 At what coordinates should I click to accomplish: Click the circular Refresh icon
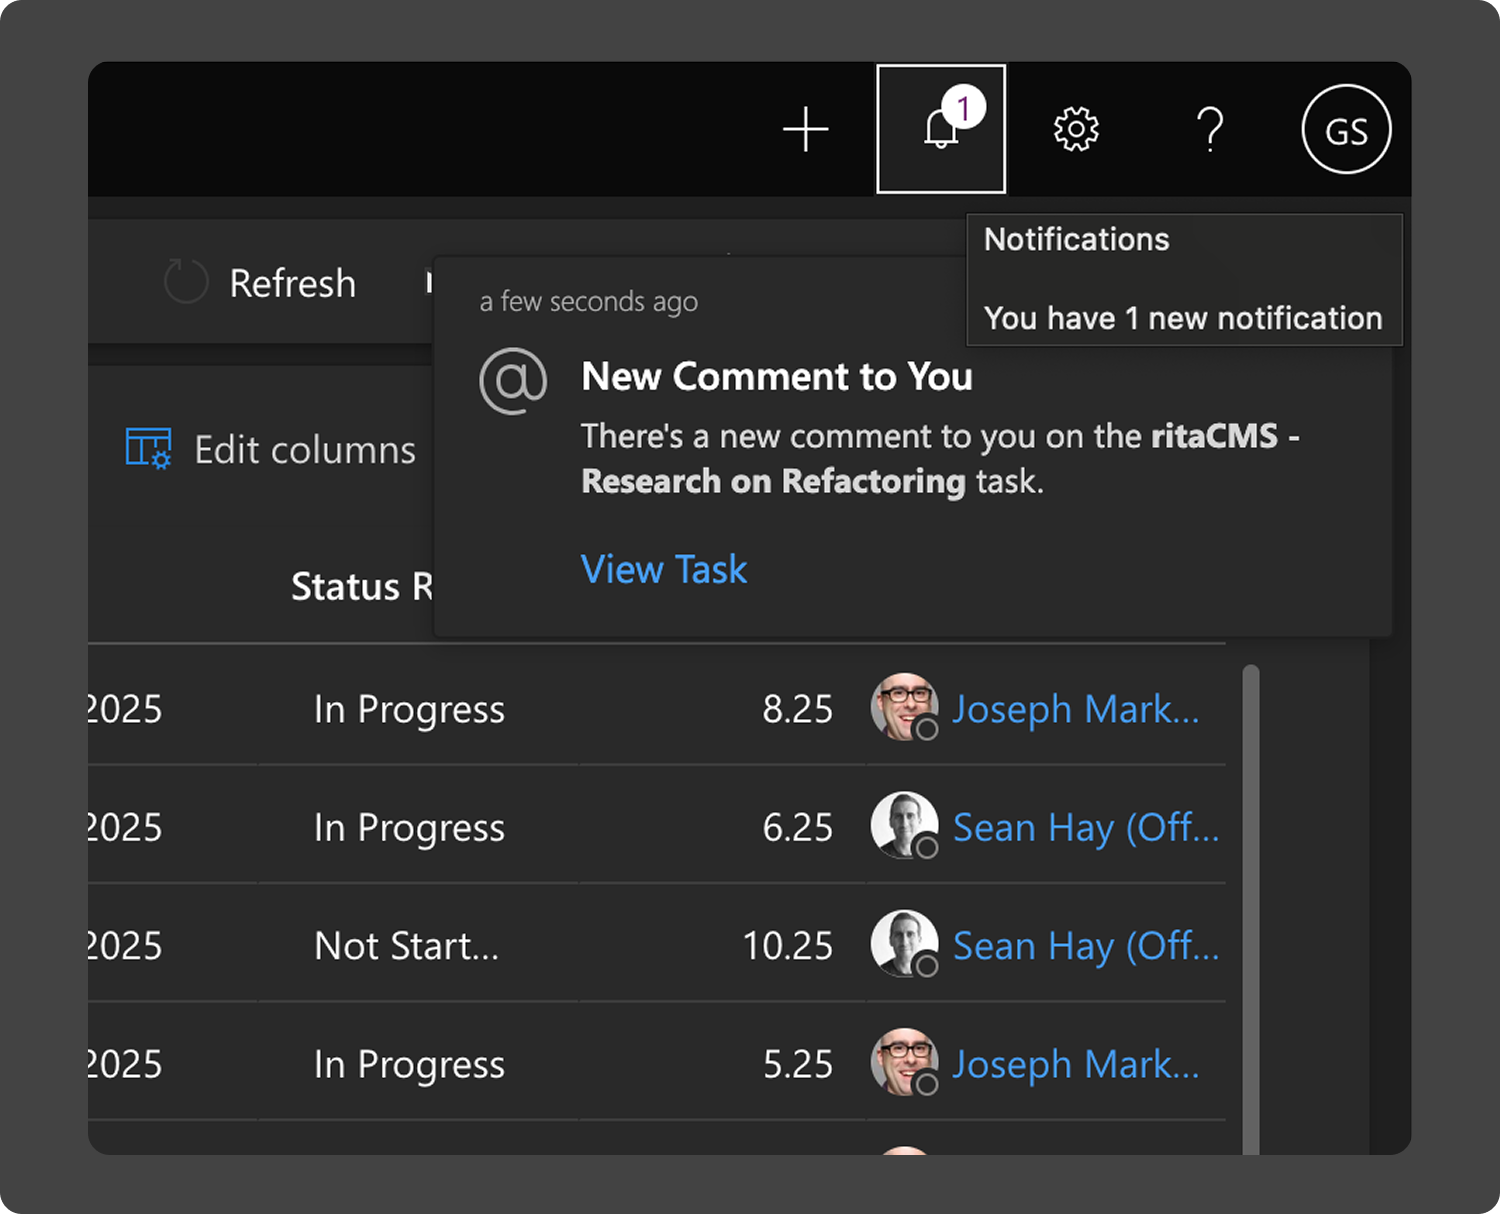tap(186, 283)
